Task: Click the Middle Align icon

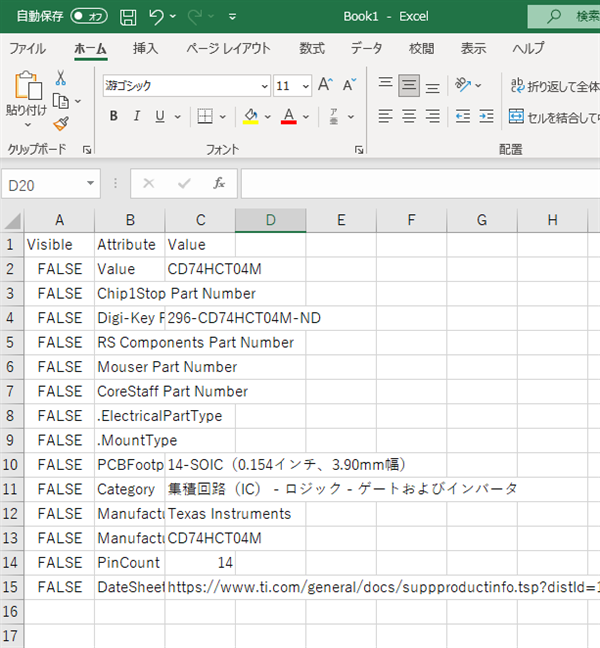Action: pyautogui.click(x=409, y=86)
